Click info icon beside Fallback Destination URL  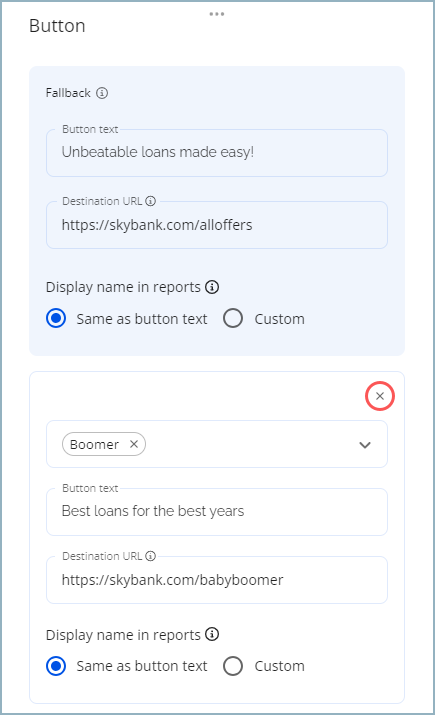(x=150, y=201)
